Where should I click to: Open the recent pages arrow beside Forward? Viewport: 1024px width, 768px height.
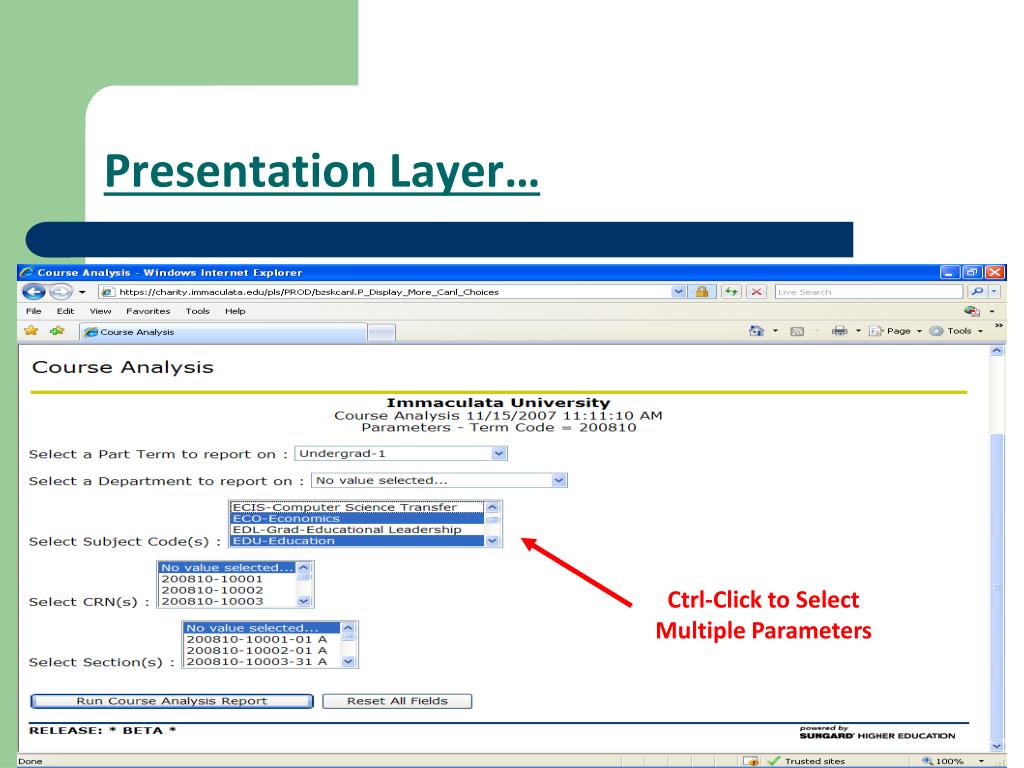tap(82, 292)
